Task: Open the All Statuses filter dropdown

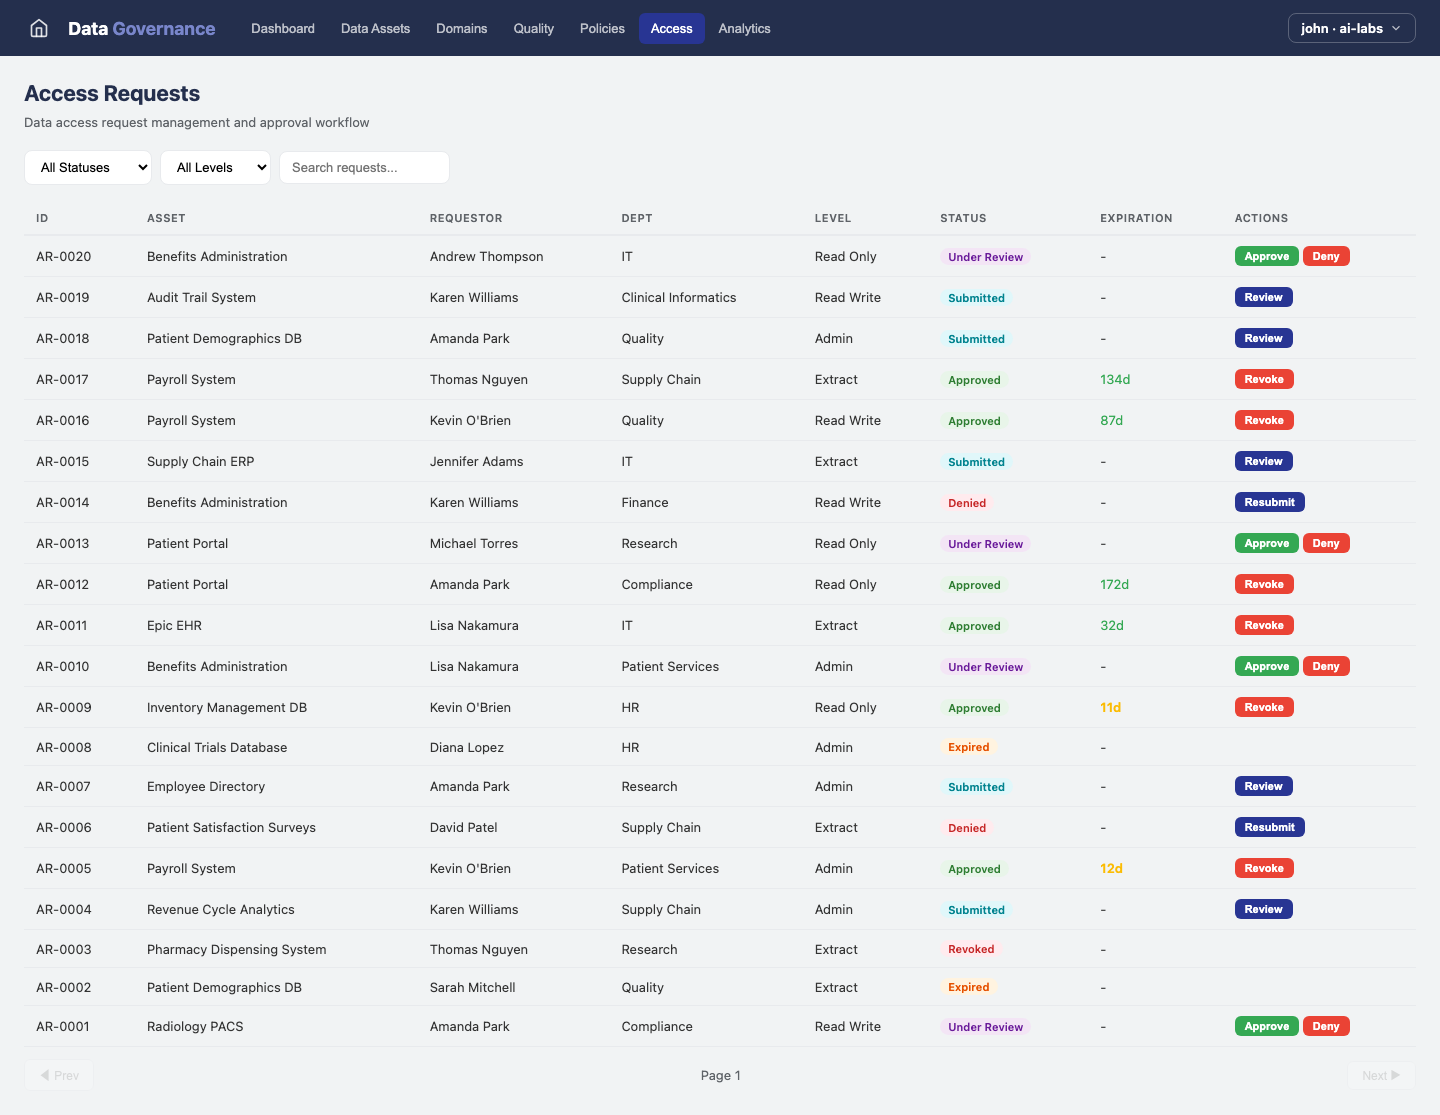Action: coord(88,167)
